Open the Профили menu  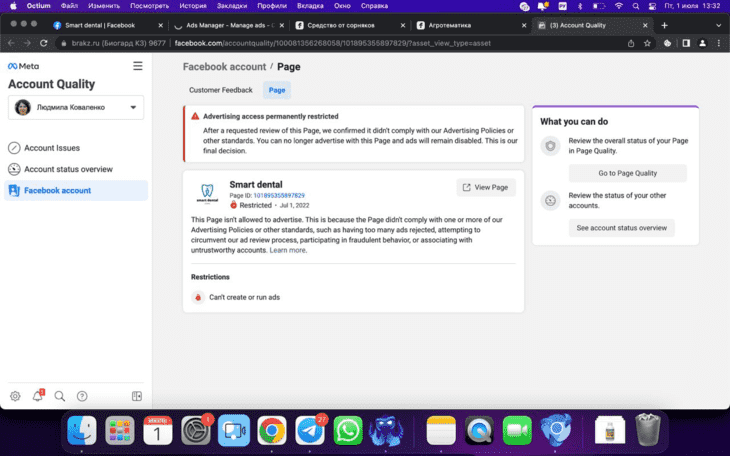[x=272, y=6]
